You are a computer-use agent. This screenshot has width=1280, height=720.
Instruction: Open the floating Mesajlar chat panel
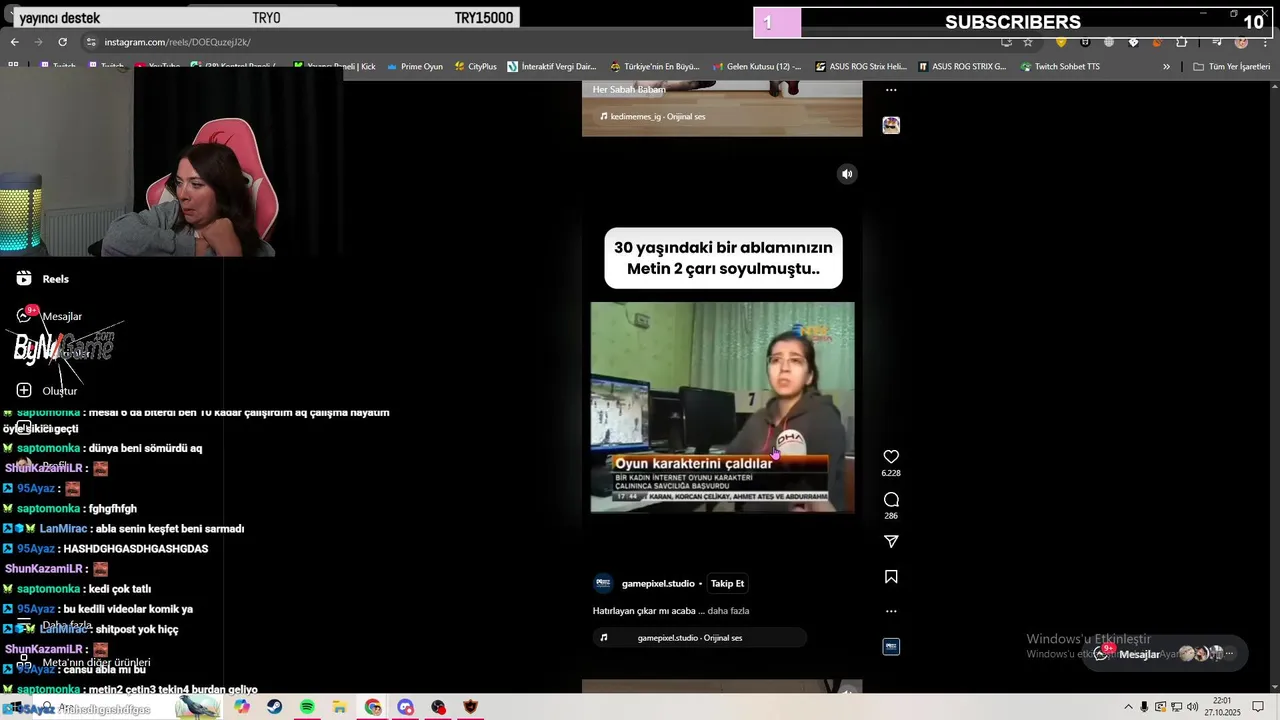1165,654
